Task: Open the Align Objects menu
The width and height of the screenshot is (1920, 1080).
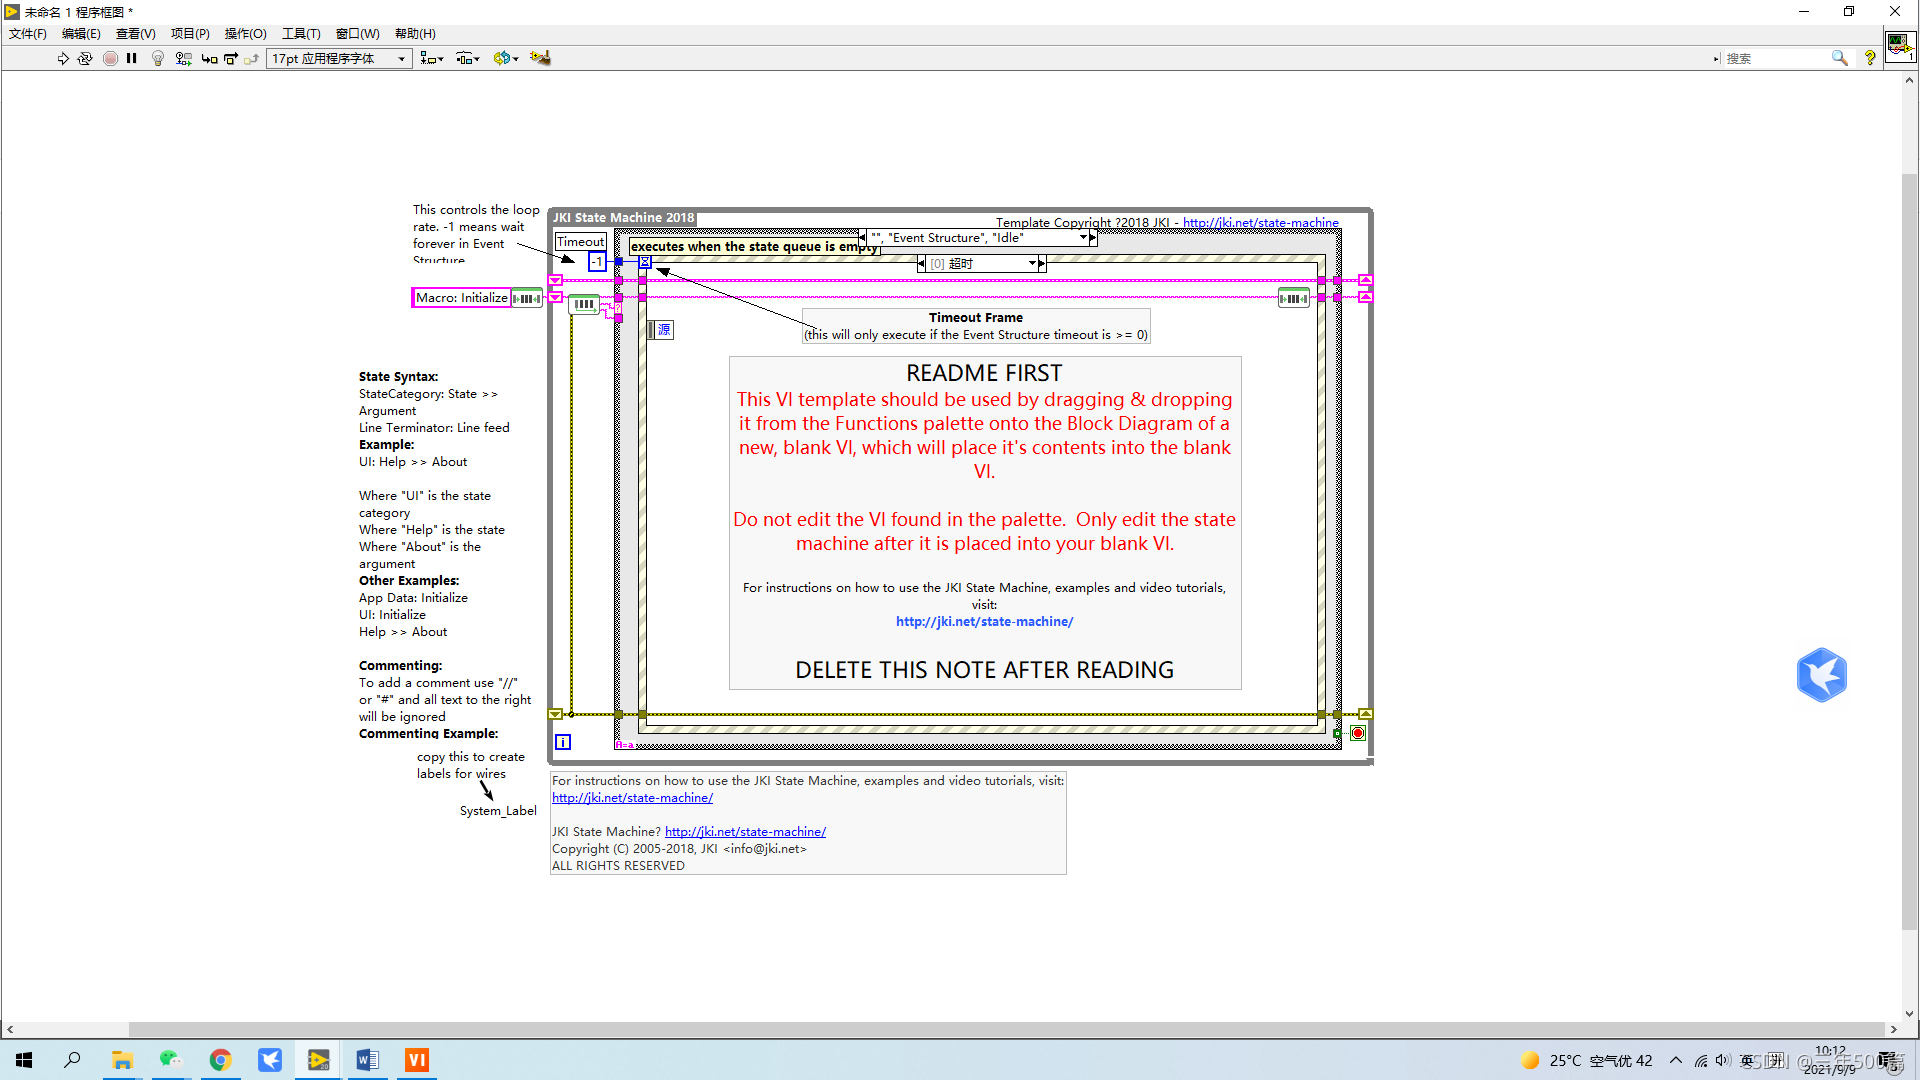Action: 432,59
